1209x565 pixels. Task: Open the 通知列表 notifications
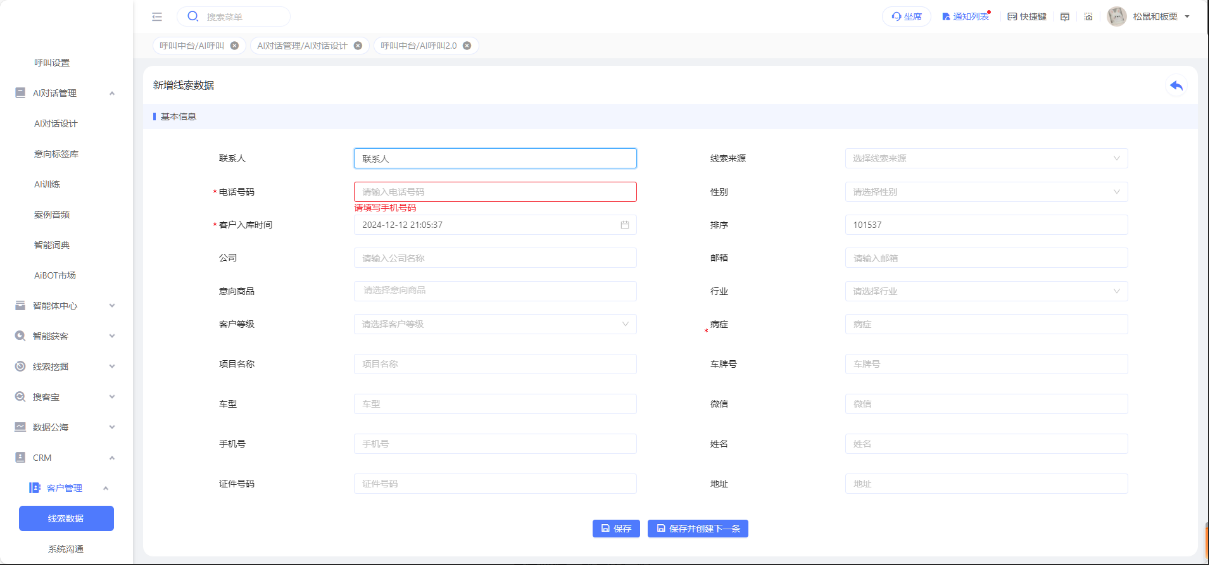click(965, 17)
